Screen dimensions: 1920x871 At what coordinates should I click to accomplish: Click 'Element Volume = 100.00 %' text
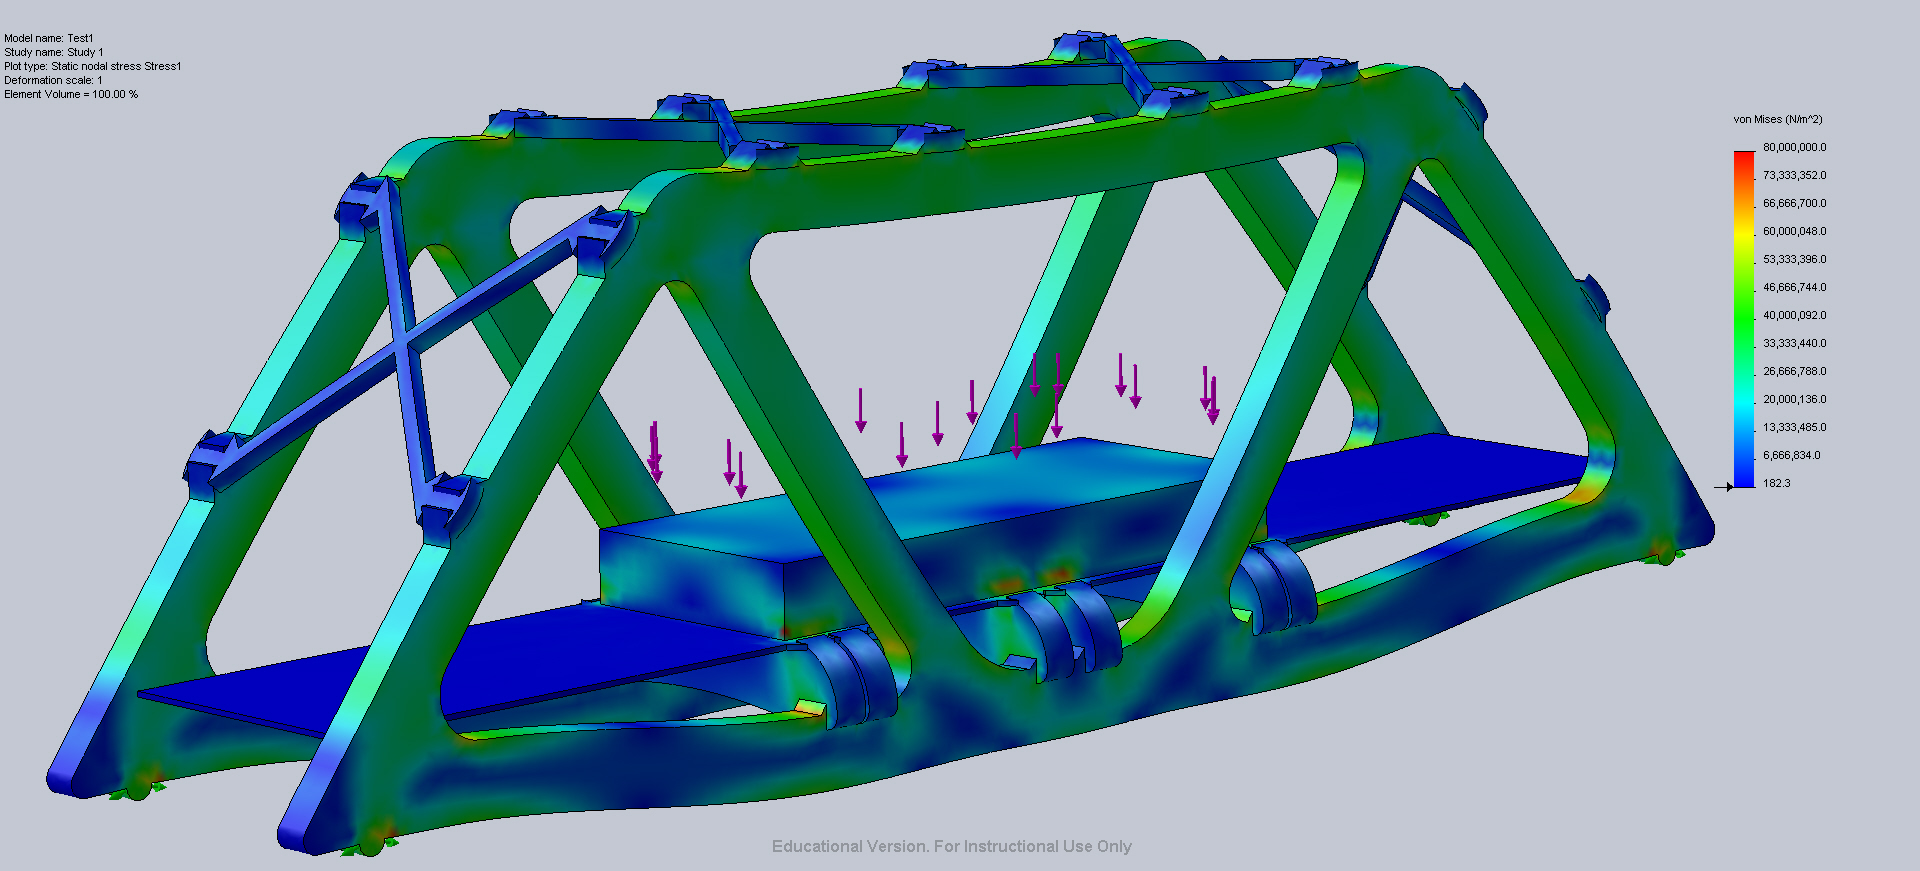[71, 94]
